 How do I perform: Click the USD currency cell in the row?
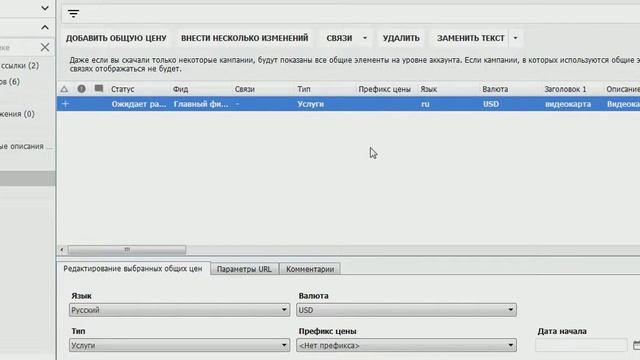491,104
